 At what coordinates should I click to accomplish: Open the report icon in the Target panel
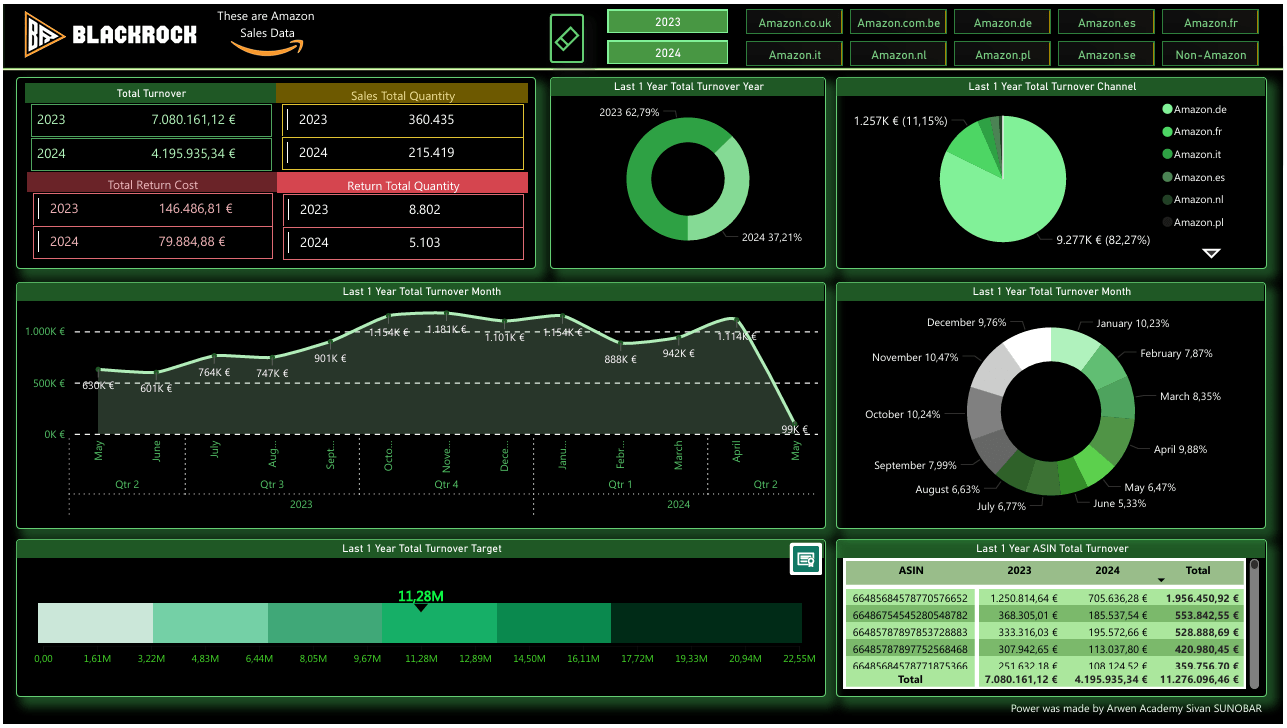click(806, 558)
